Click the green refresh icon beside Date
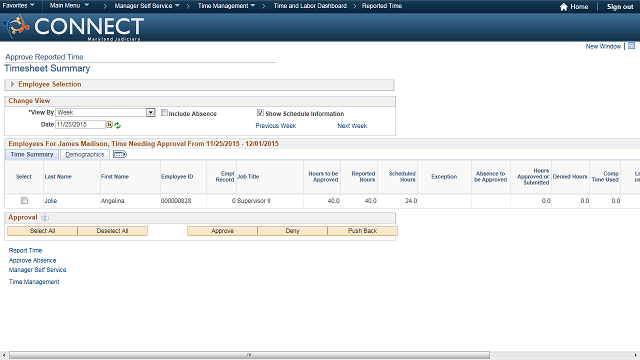This screenshot has height=360, width=640. click(x=118, y=125)
